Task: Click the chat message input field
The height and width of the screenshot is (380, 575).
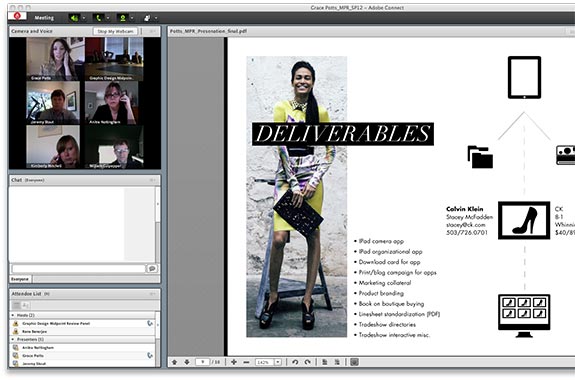Action: 79,268
